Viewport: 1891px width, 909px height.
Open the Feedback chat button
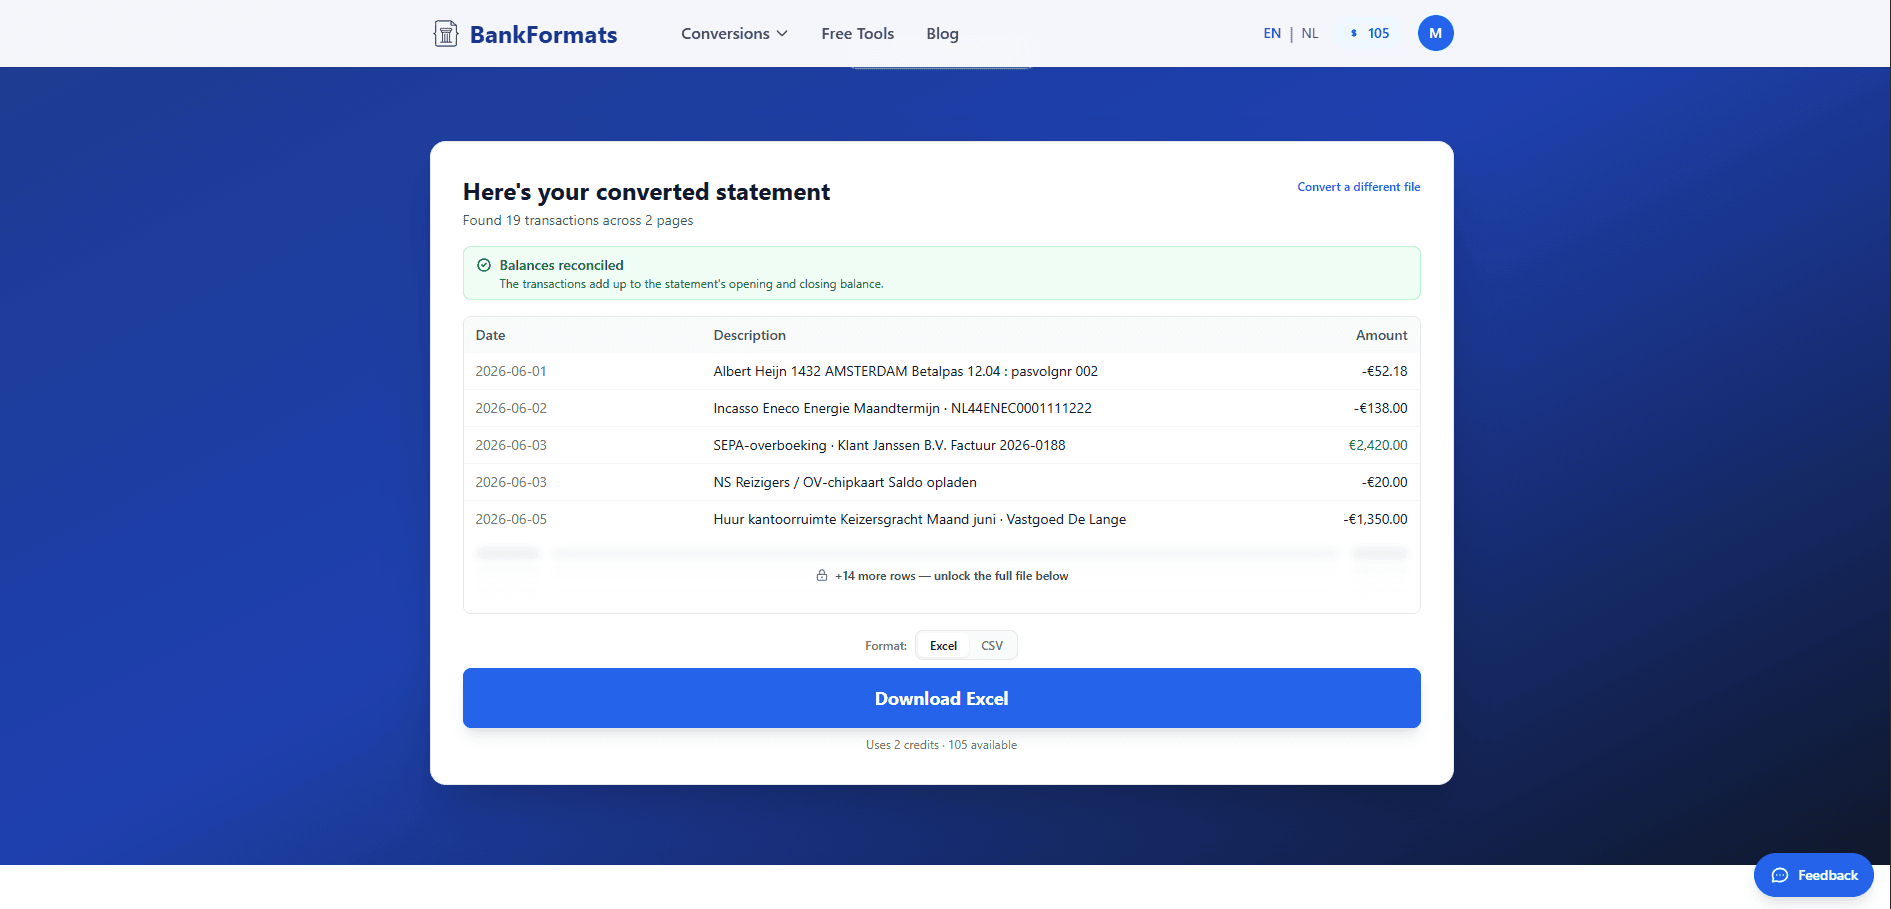tap(1813, 875)
